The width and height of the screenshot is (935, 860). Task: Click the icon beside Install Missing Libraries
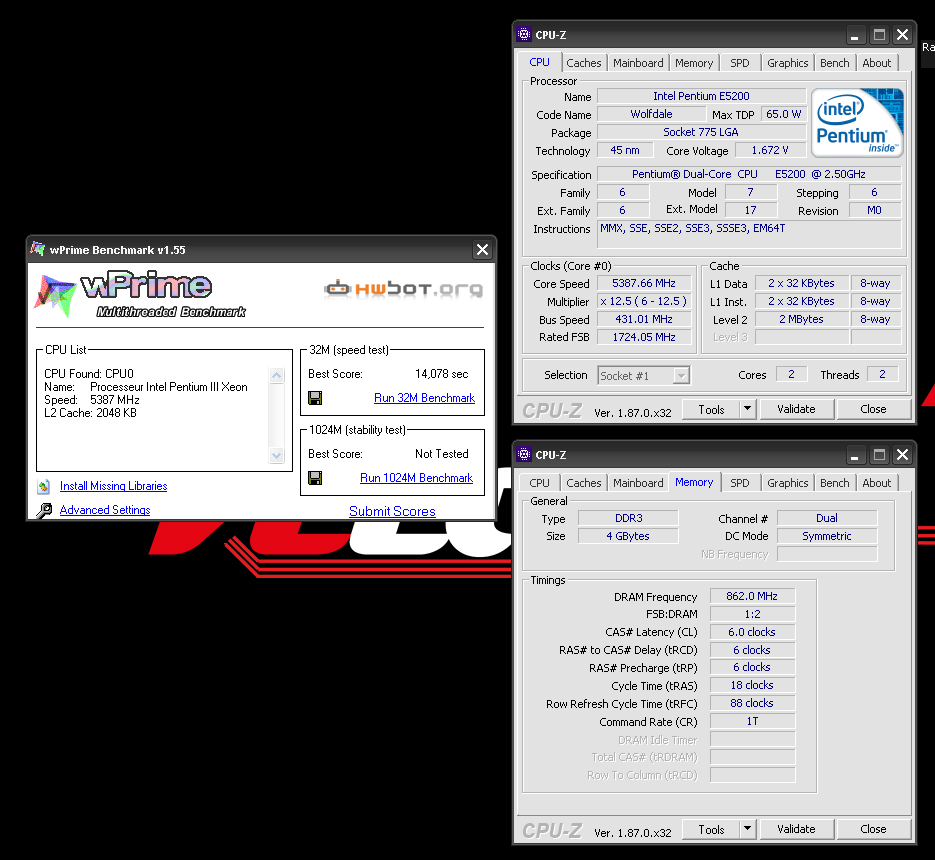pos(44,487)
